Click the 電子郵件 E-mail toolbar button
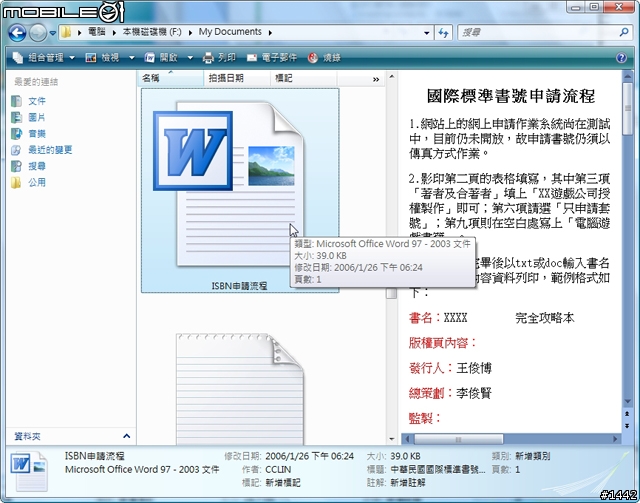The height and width of the screenshot is (503, 640). click(271, 58)
